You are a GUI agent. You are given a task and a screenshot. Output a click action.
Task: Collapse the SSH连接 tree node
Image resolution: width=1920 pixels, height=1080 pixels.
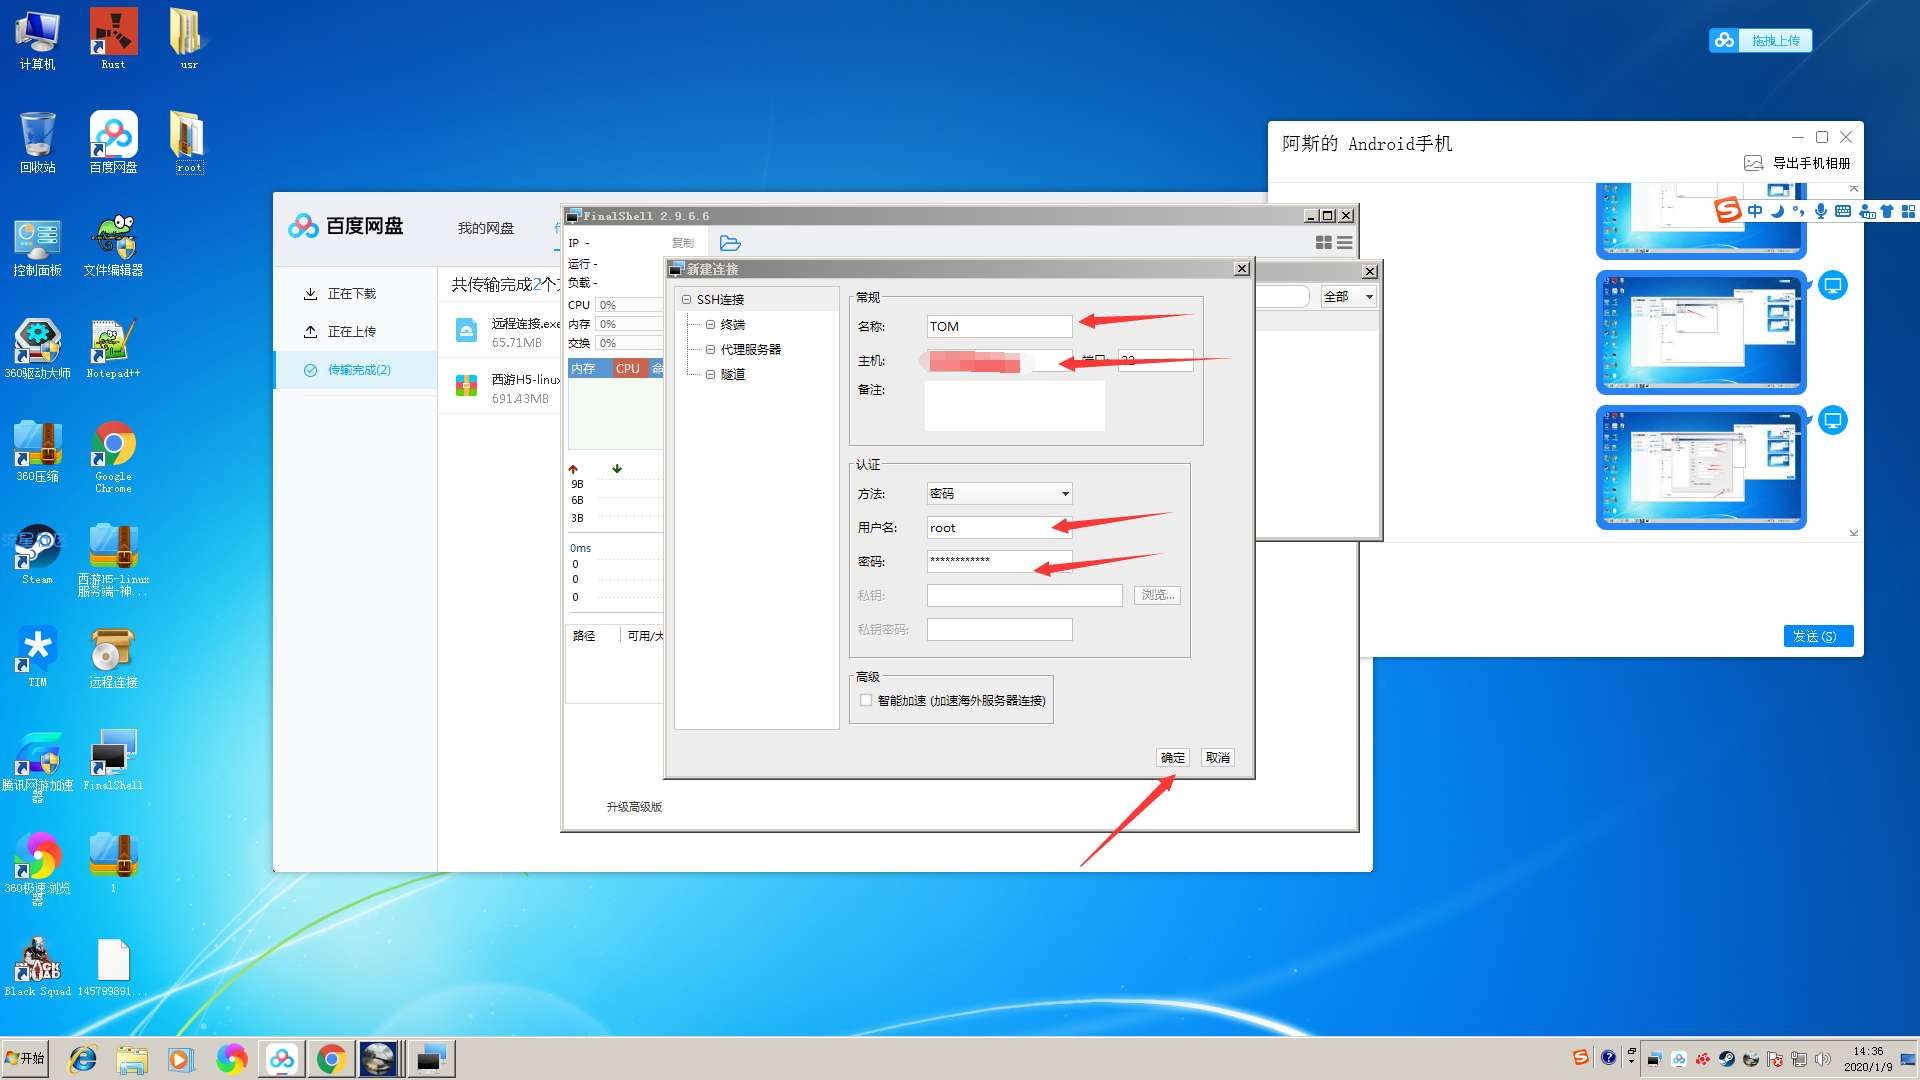(x=687, y=299)
